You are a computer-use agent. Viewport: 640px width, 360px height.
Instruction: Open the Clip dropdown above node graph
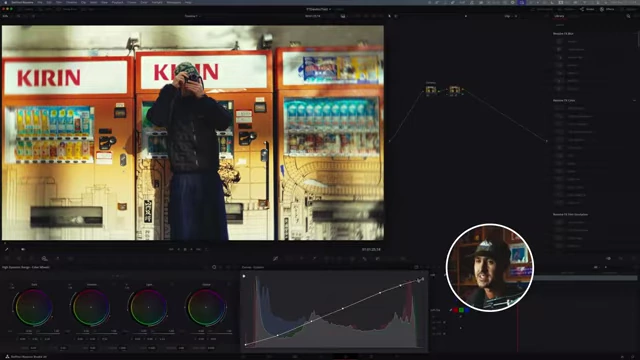pos(510,16)
